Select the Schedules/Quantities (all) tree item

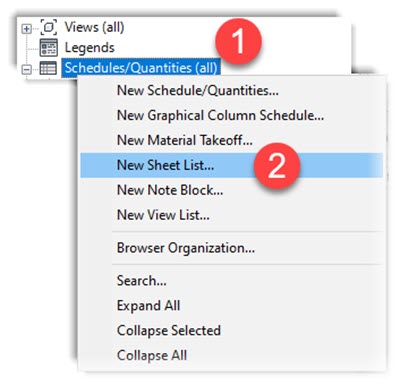141,68
